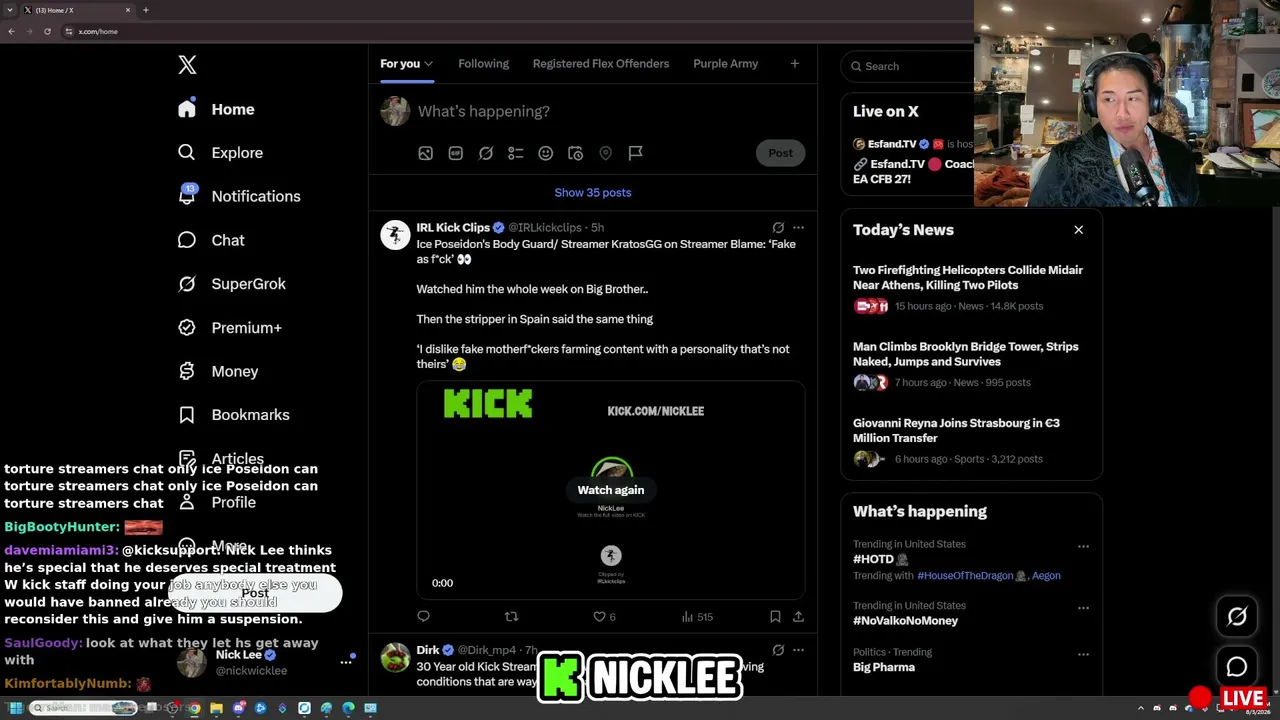1280x720 pixels.
Task: Repost the IRL Kick Clips post
Action: (511, 617)
